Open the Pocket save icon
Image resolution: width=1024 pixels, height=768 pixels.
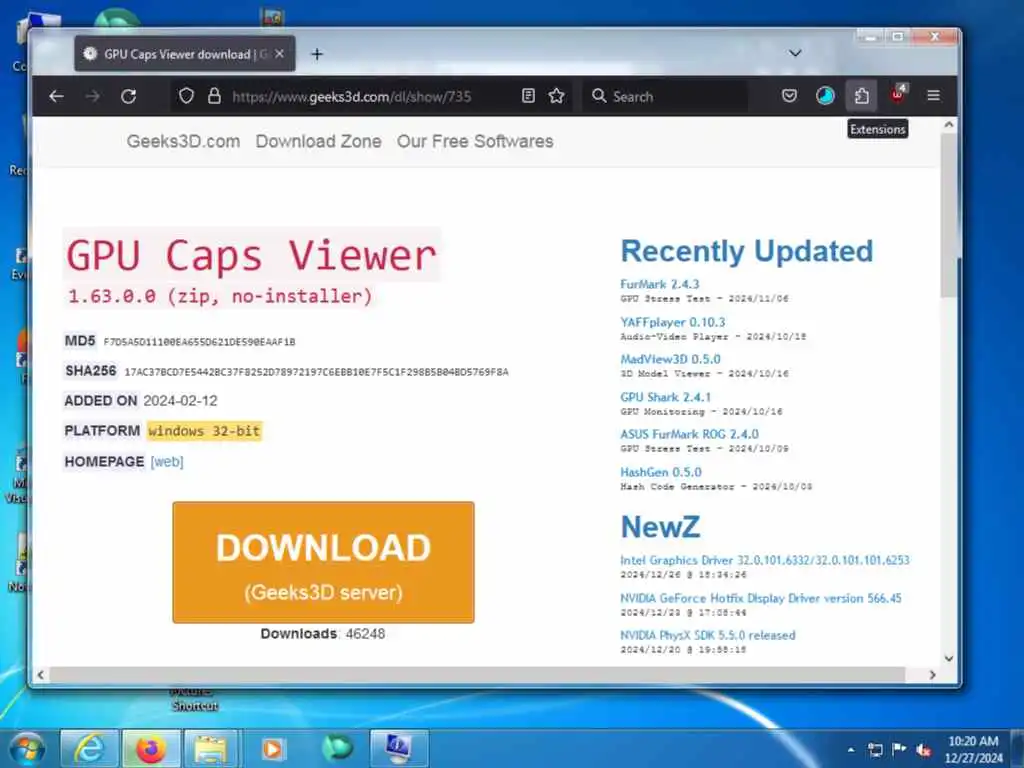pos(789,96)
